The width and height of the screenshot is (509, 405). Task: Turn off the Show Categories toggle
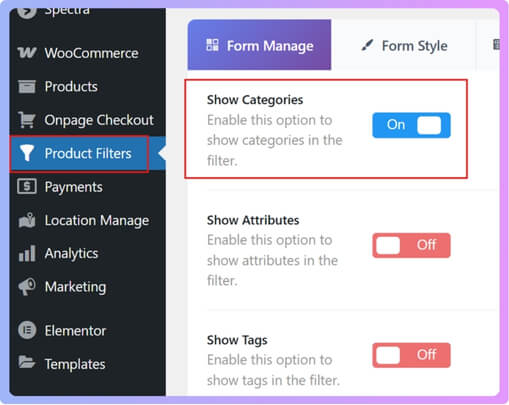[x=411, y=125]
